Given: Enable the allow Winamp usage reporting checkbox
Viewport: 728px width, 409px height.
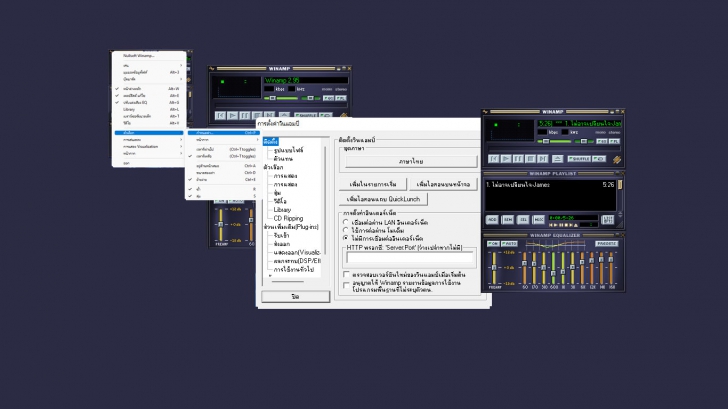Looking at the screenshot, I should pyautogui.click(x=346, y=285).
